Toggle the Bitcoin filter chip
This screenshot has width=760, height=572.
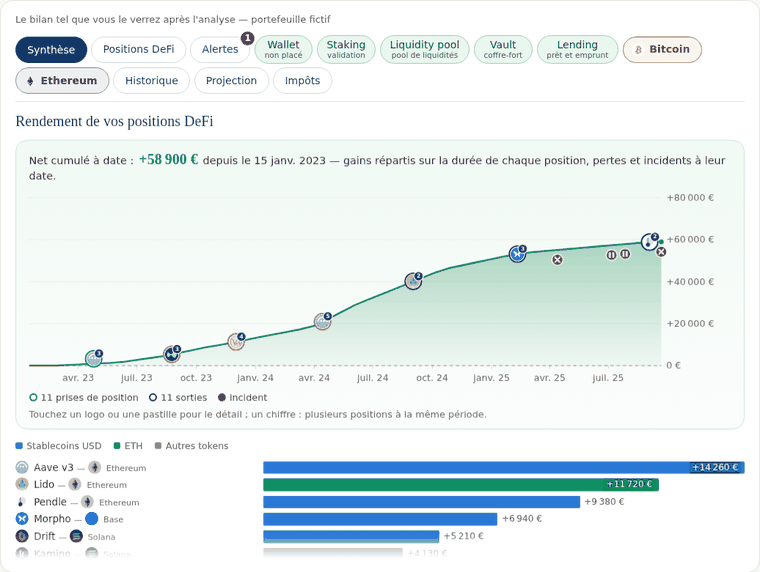tap(662, 49)
